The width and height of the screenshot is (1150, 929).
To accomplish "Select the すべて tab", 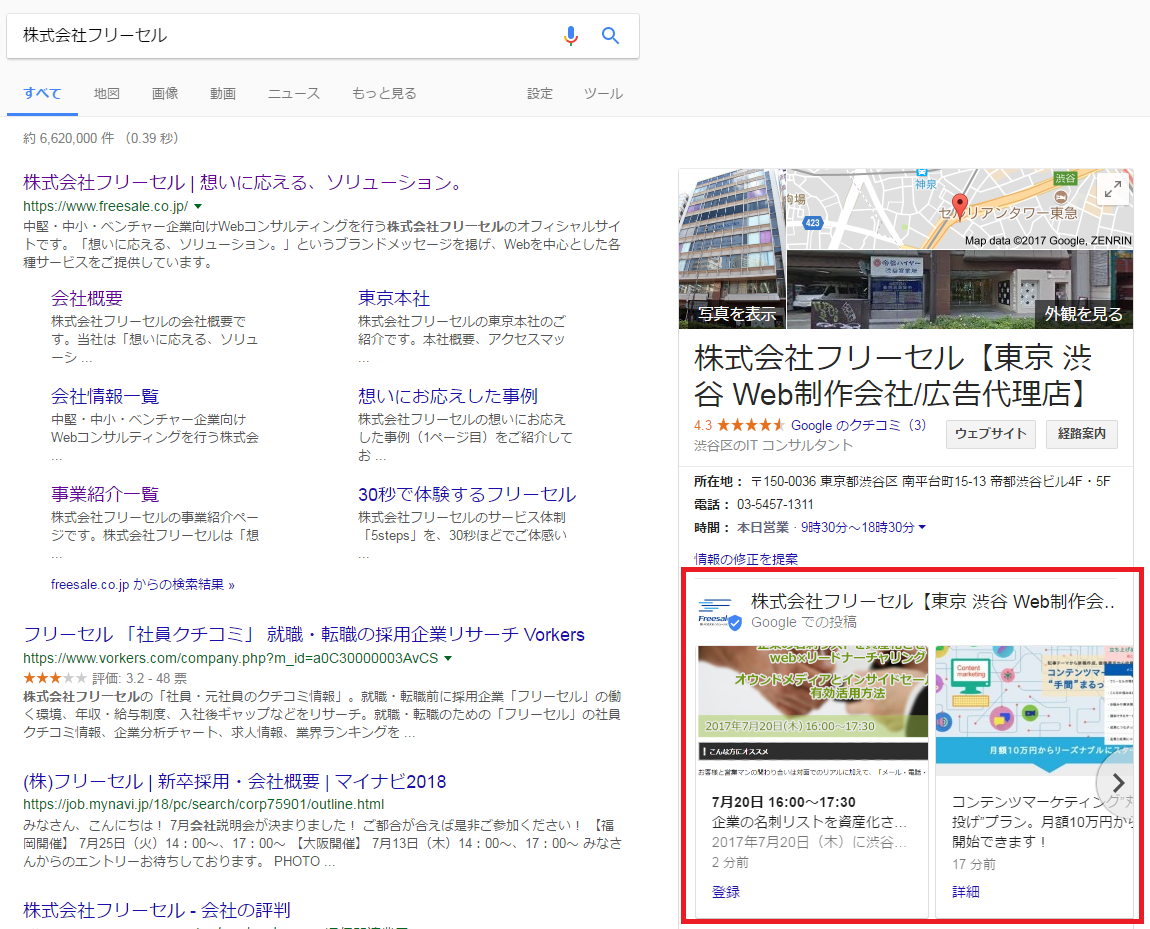I will pyautogui.click(x=42, y=94).
